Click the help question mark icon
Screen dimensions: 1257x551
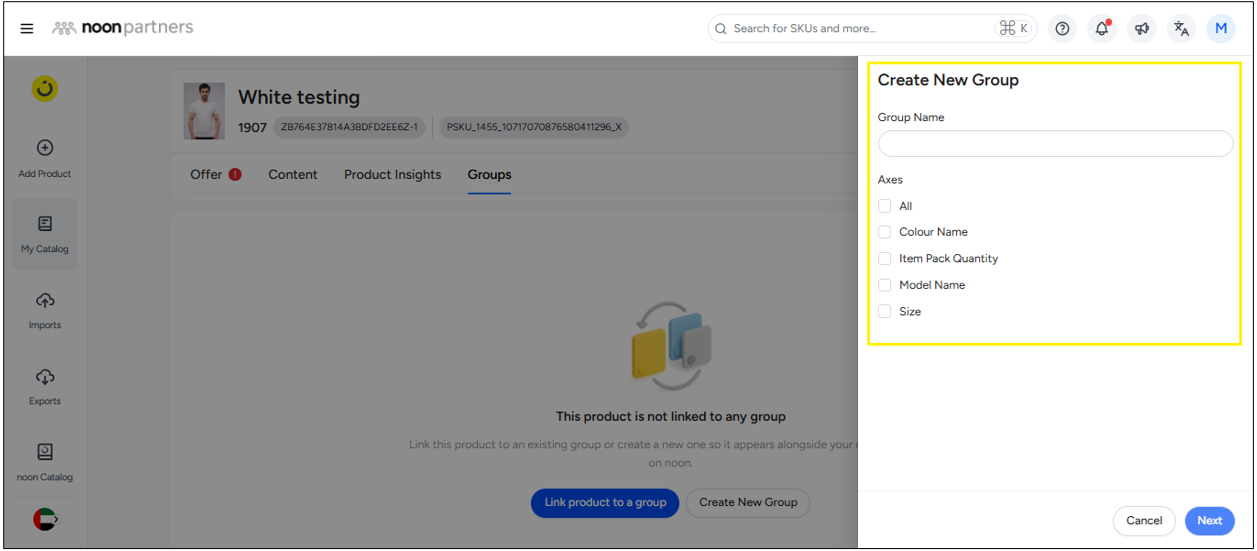tap(1062, 29)
